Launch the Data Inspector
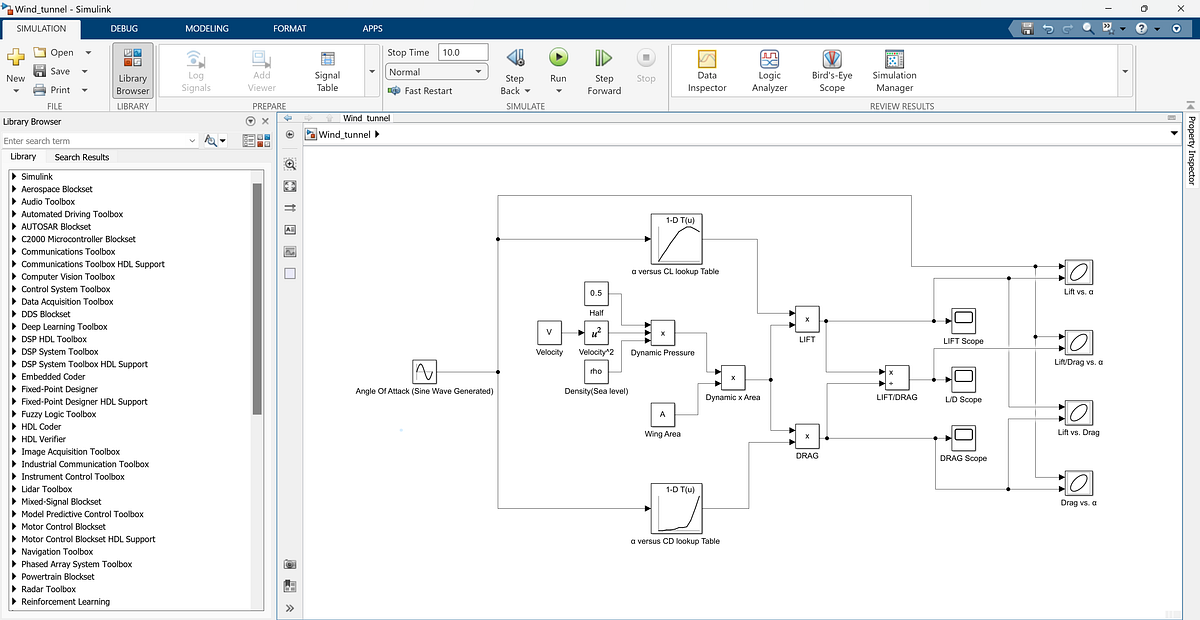This screenshot has height=620, width=1200. (706, 70)
